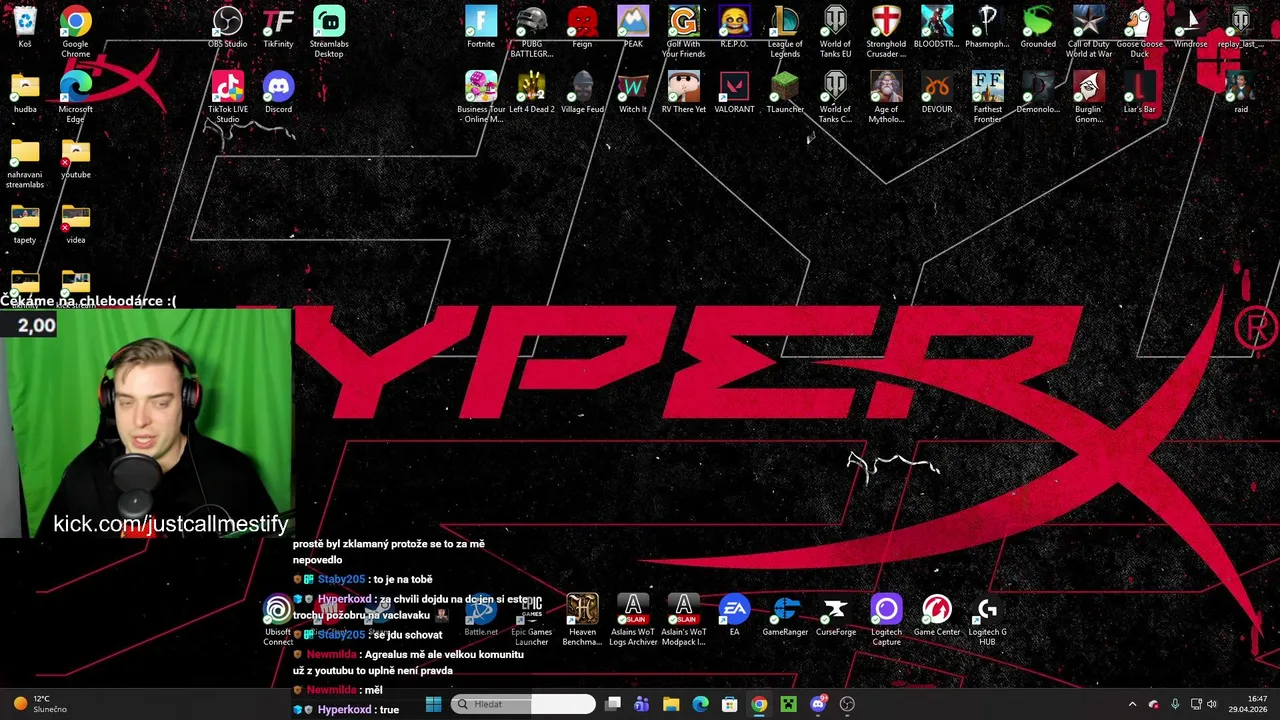Launch the Fortnite shortcut
This screenshot has height=720, width=1280.
pyautogui.click(x=481, y=28)
